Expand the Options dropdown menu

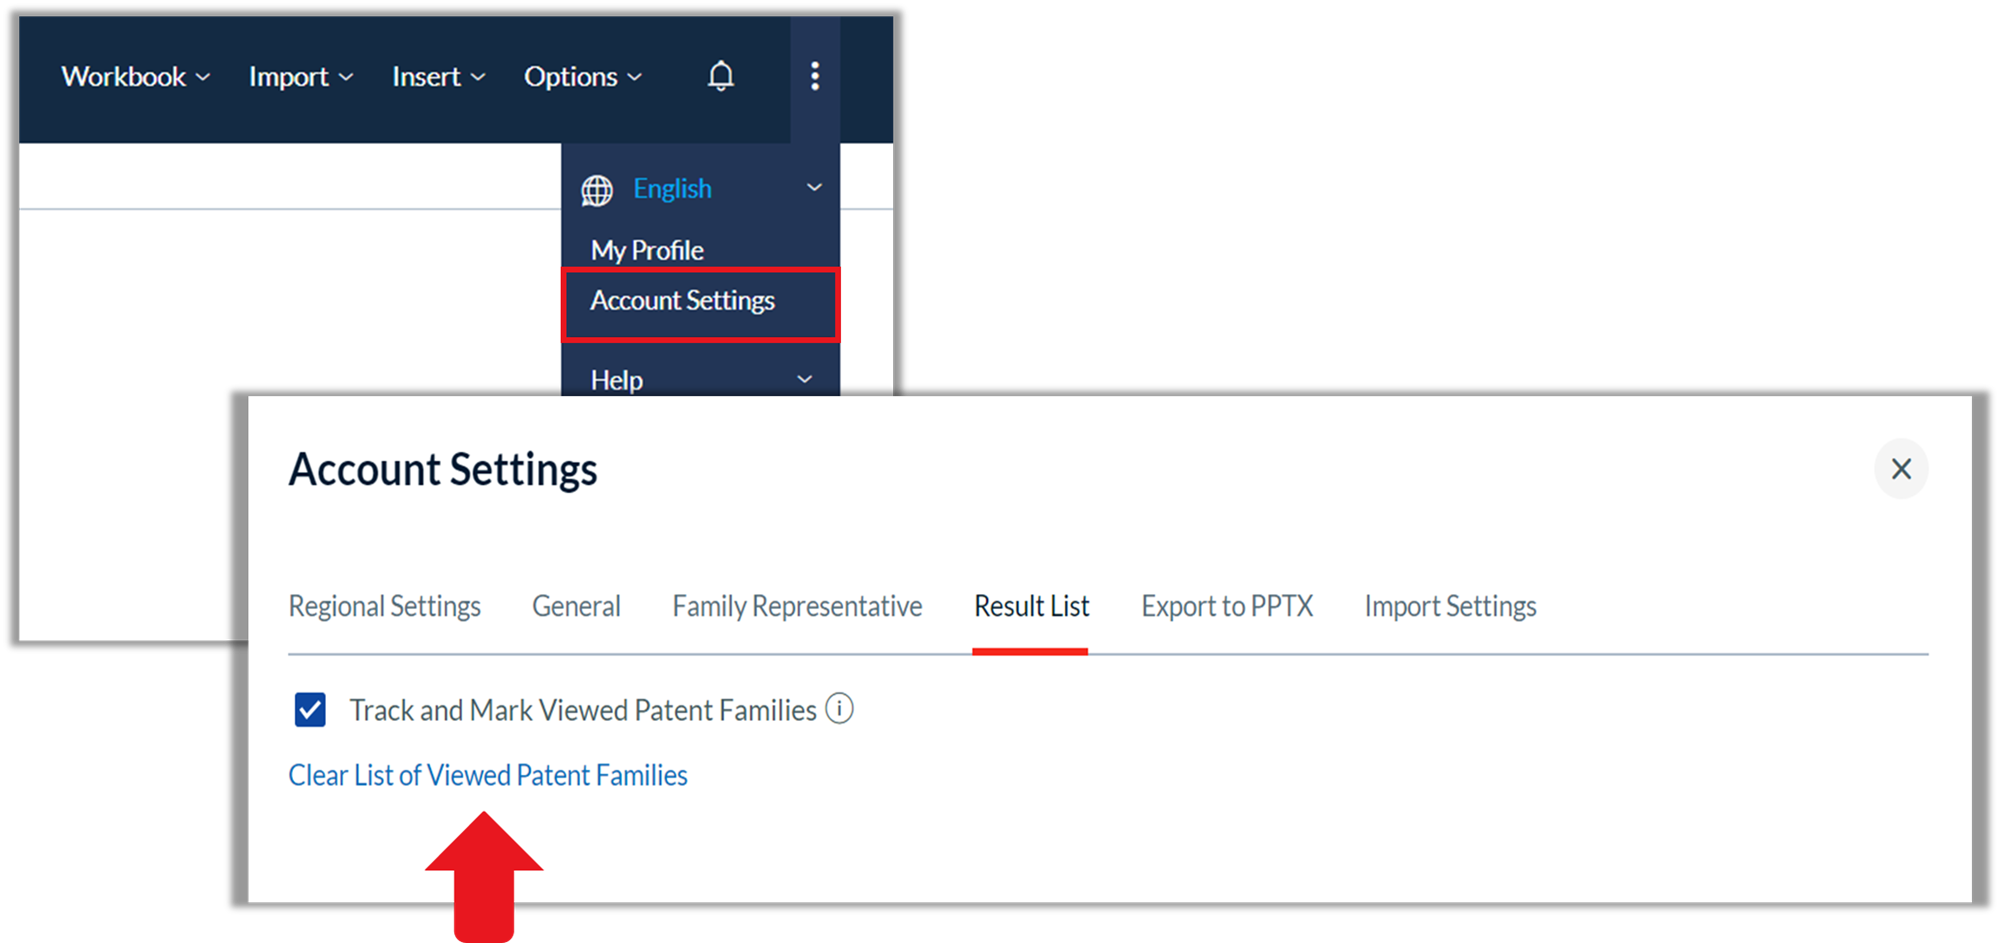pos(583,77)
